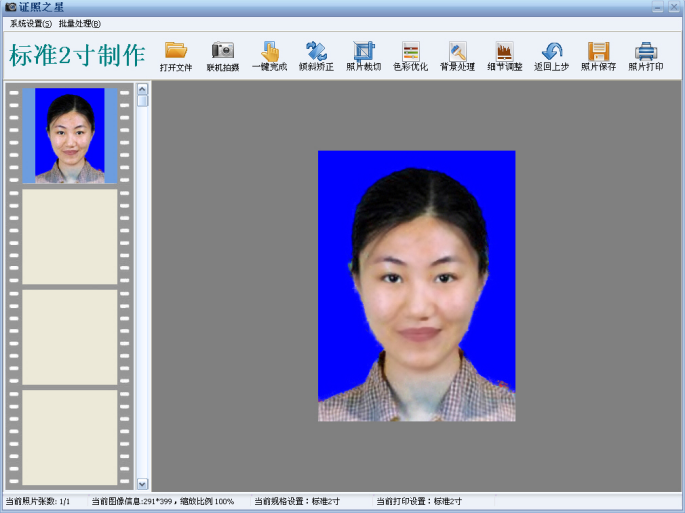Screen dimensions: 685x513
Task: Click the main portrait preview image
Action: tap(416, 286)
